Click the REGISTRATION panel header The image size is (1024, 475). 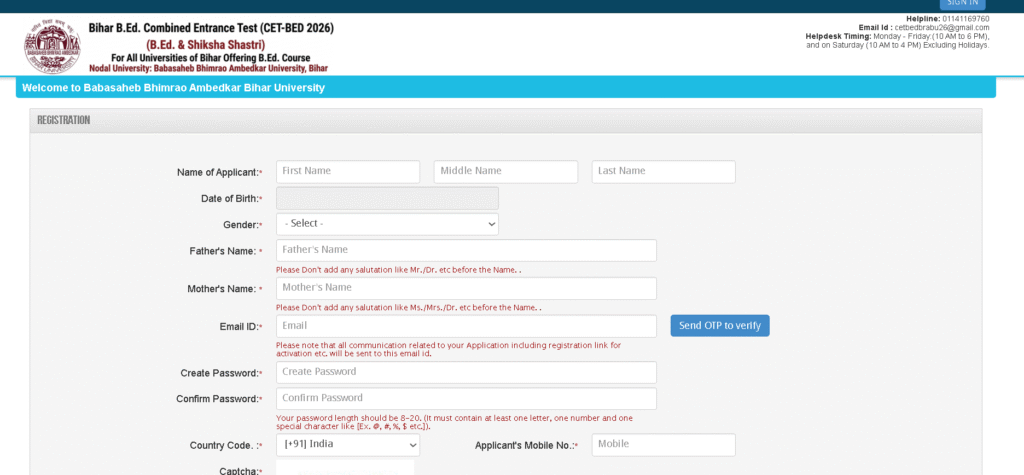pos(64,120)
